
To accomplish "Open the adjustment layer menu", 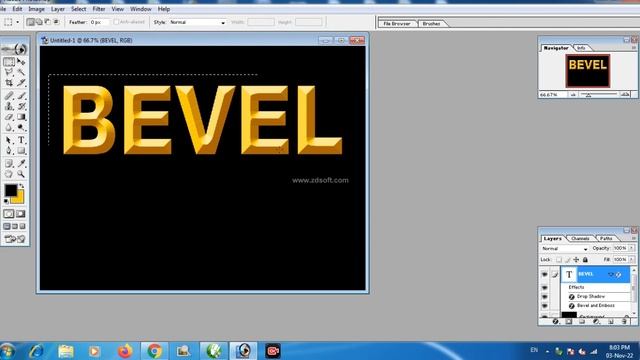I will point(596,322).
